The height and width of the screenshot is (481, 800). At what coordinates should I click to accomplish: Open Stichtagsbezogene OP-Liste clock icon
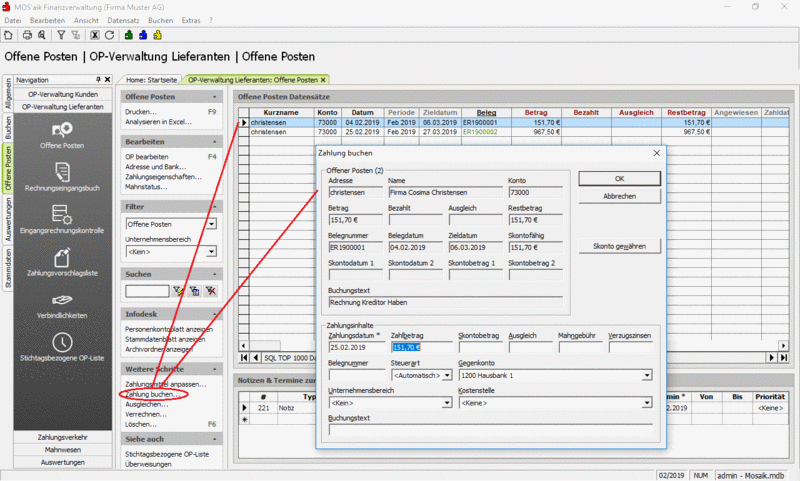tap(62, 342)
